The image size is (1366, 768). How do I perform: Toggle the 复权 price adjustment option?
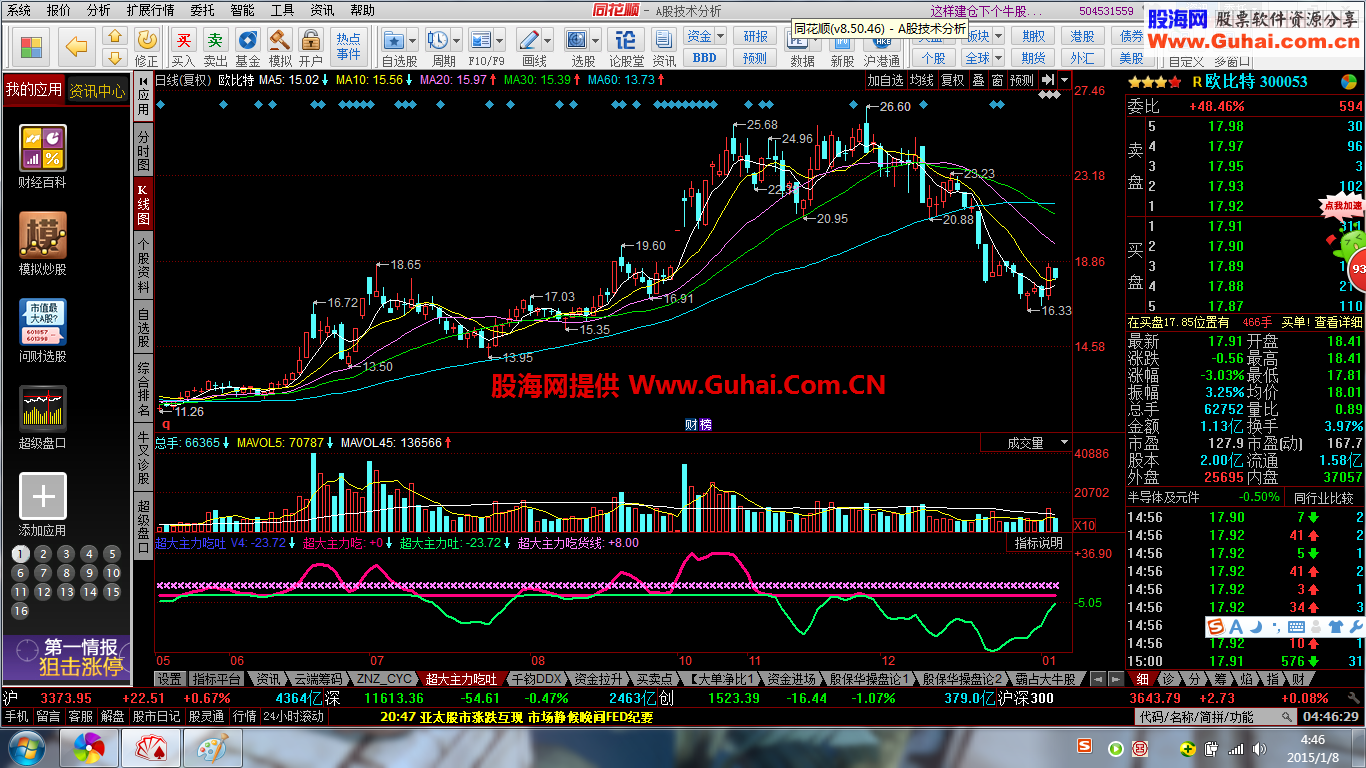coord(952,80)
